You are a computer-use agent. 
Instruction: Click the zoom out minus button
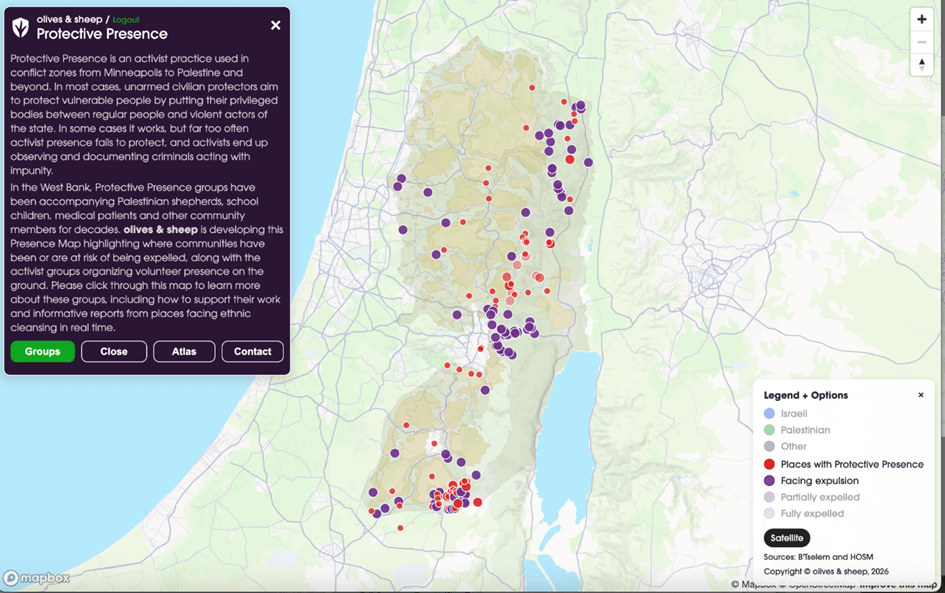pyautogui.click(x=921, y=42)
